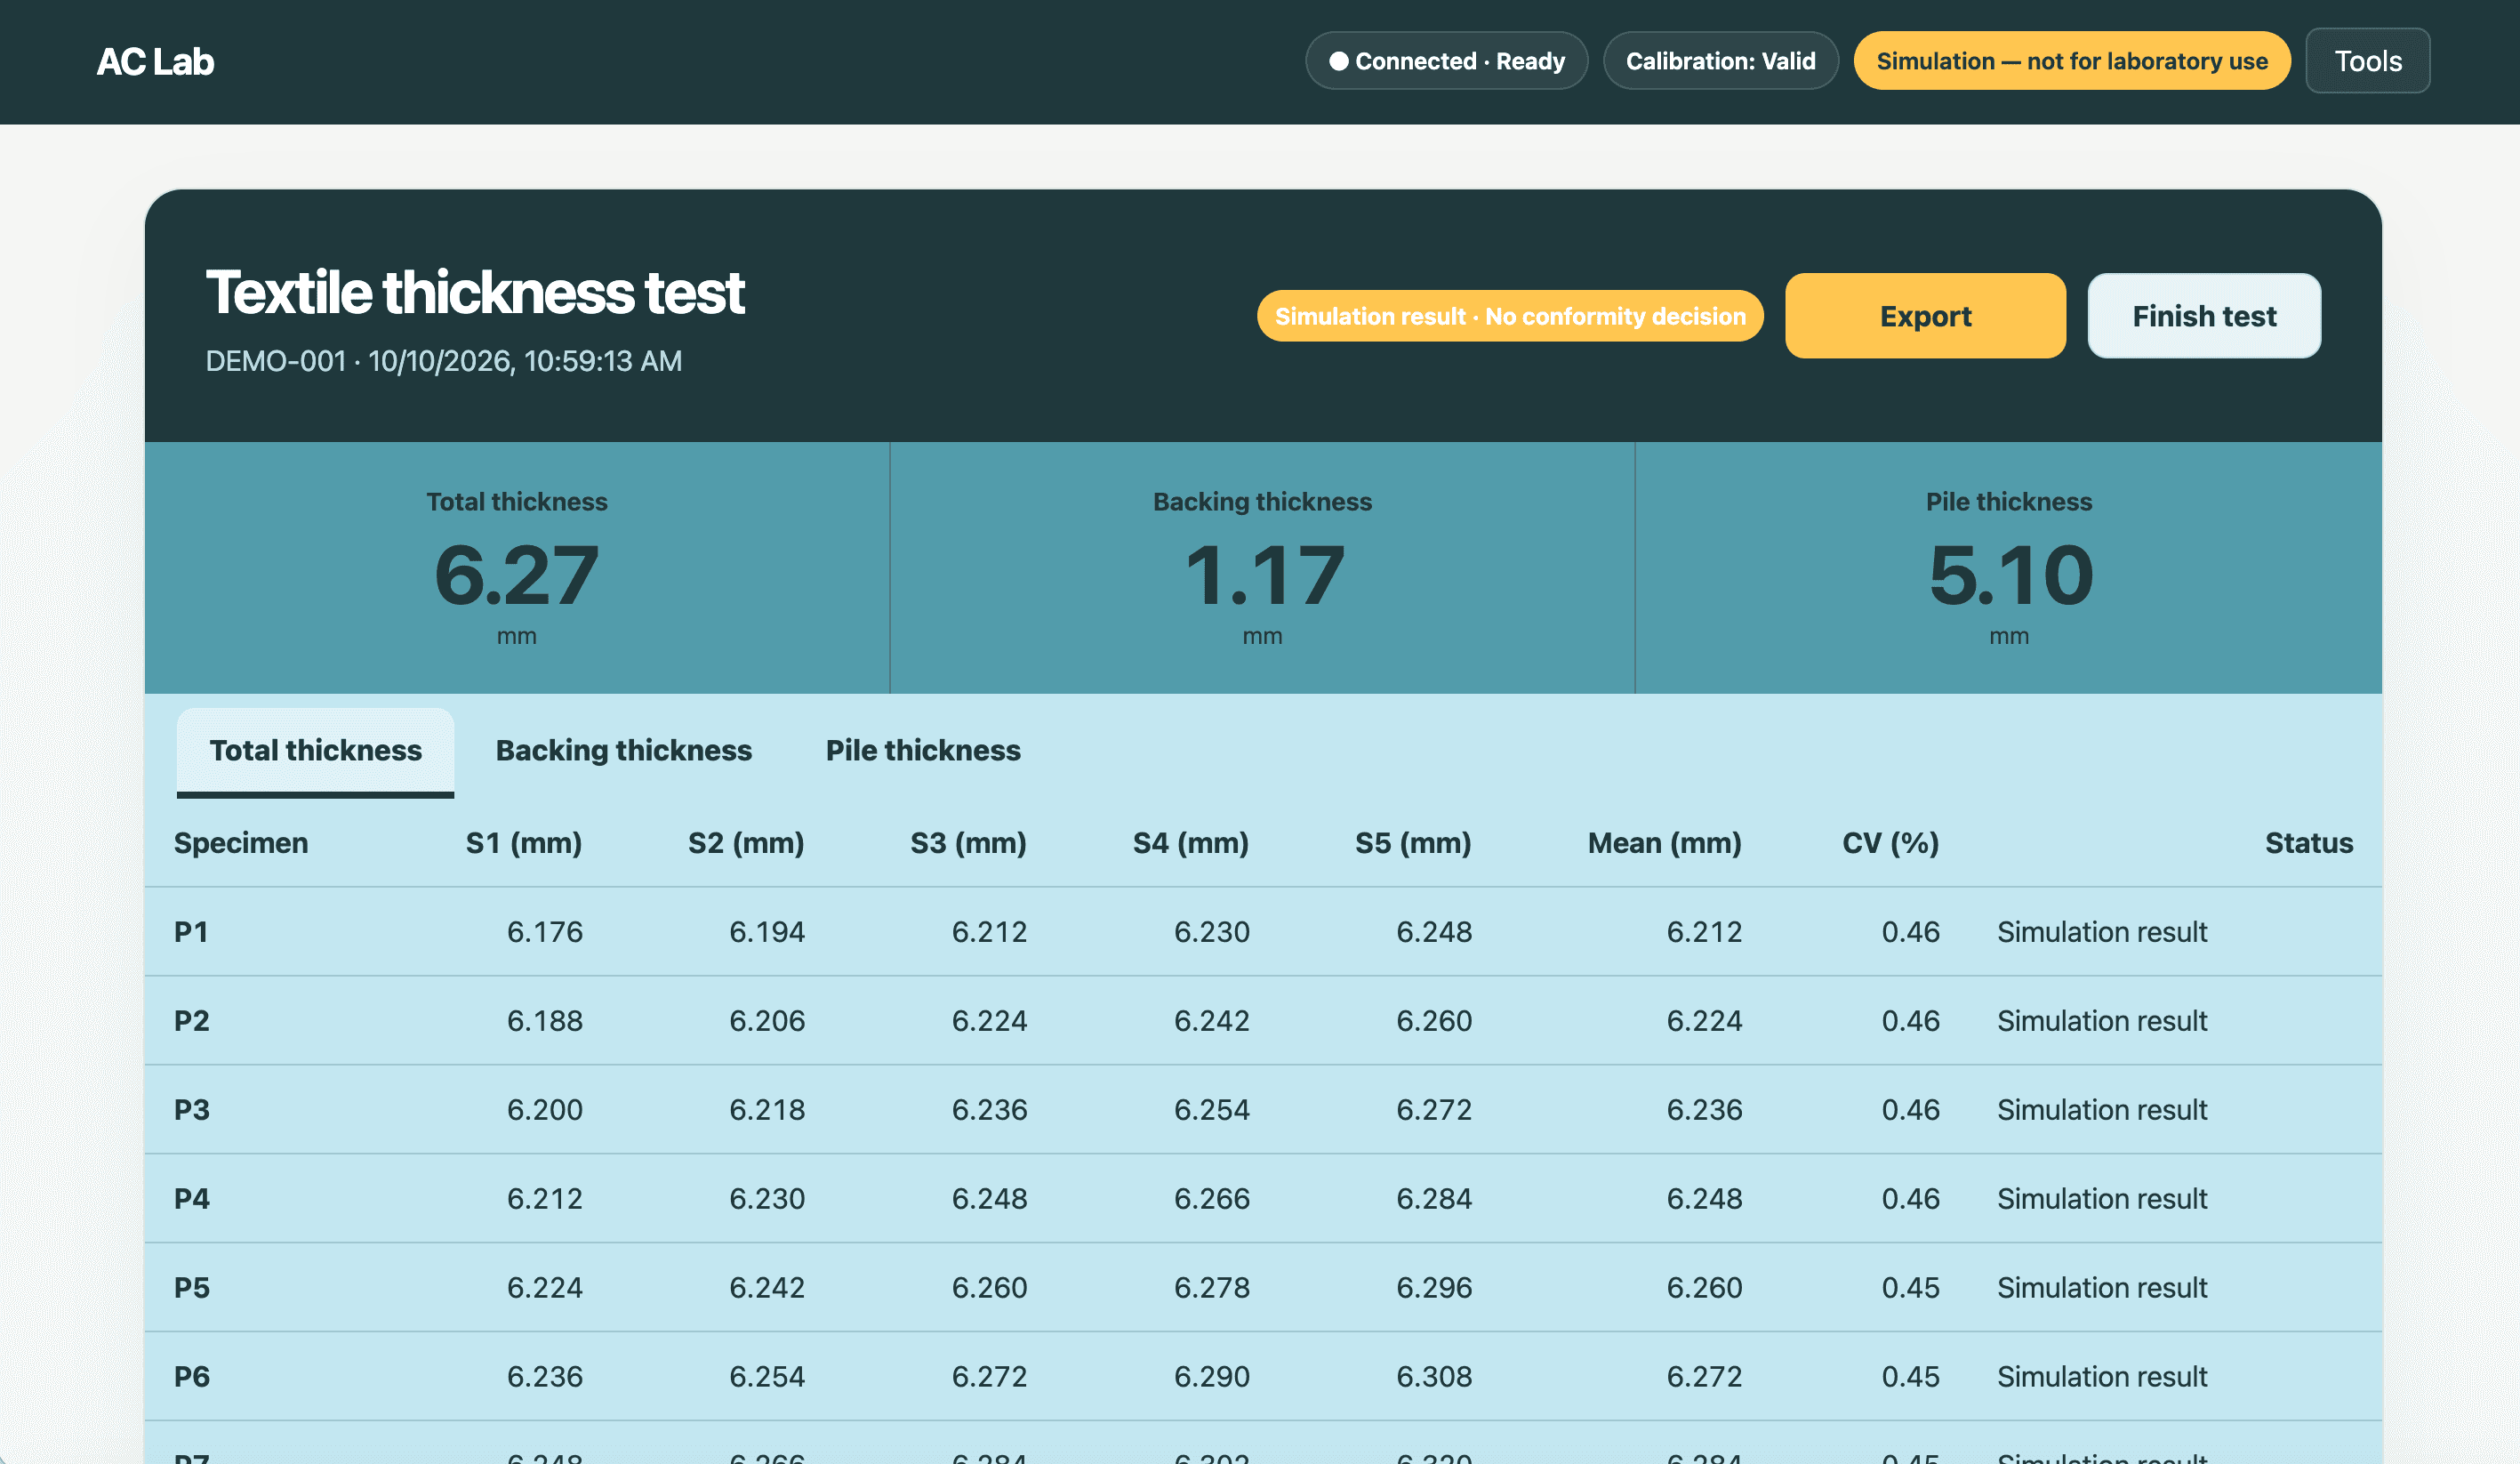Click P6's S5 value 6.308

click(1434, 1377)
